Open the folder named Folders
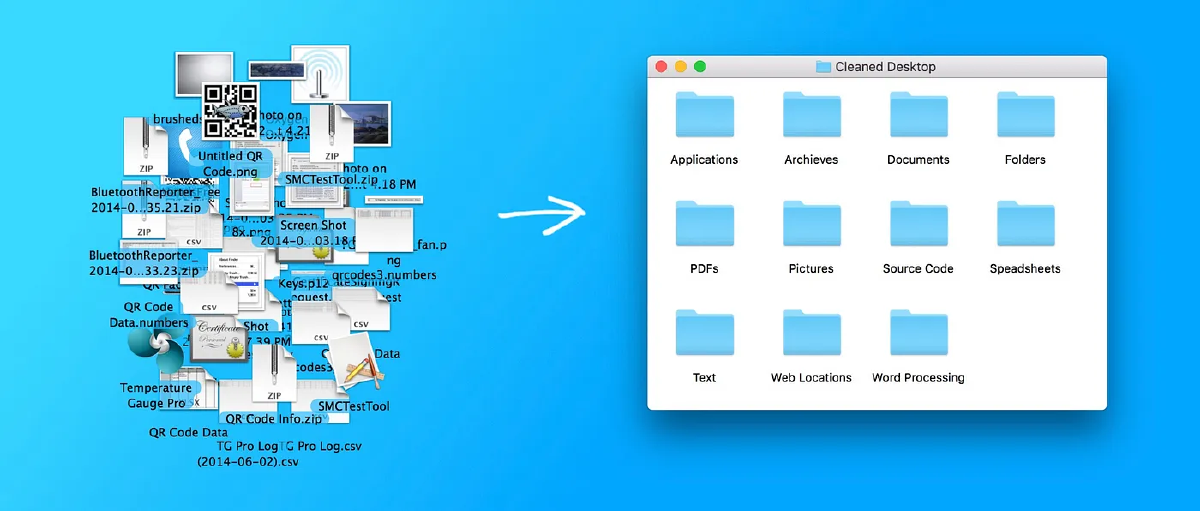Viewport: 1200px width, 511px height. click(x=1025, y=114)
